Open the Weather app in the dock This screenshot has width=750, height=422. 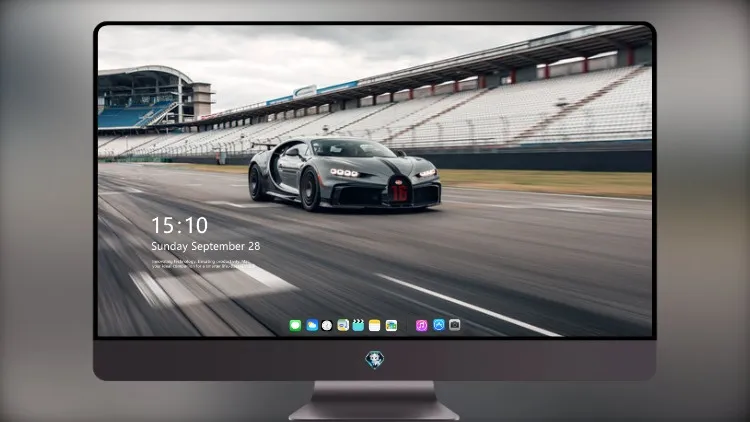coord(312,325)
